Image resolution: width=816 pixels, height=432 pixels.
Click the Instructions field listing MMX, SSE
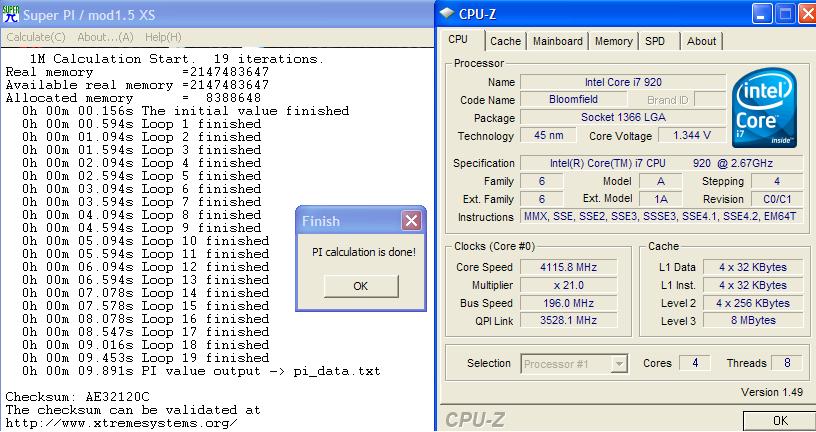(x=661, y=217)
